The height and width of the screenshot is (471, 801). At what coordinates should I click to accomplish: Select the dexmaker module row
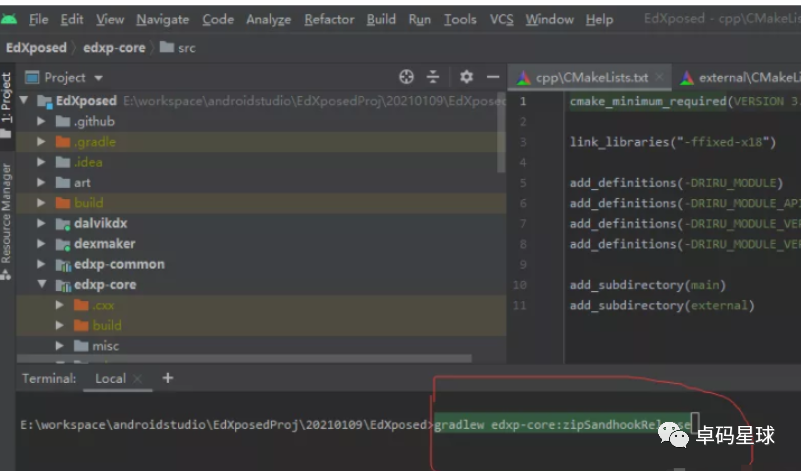click(x=261, y=244)
